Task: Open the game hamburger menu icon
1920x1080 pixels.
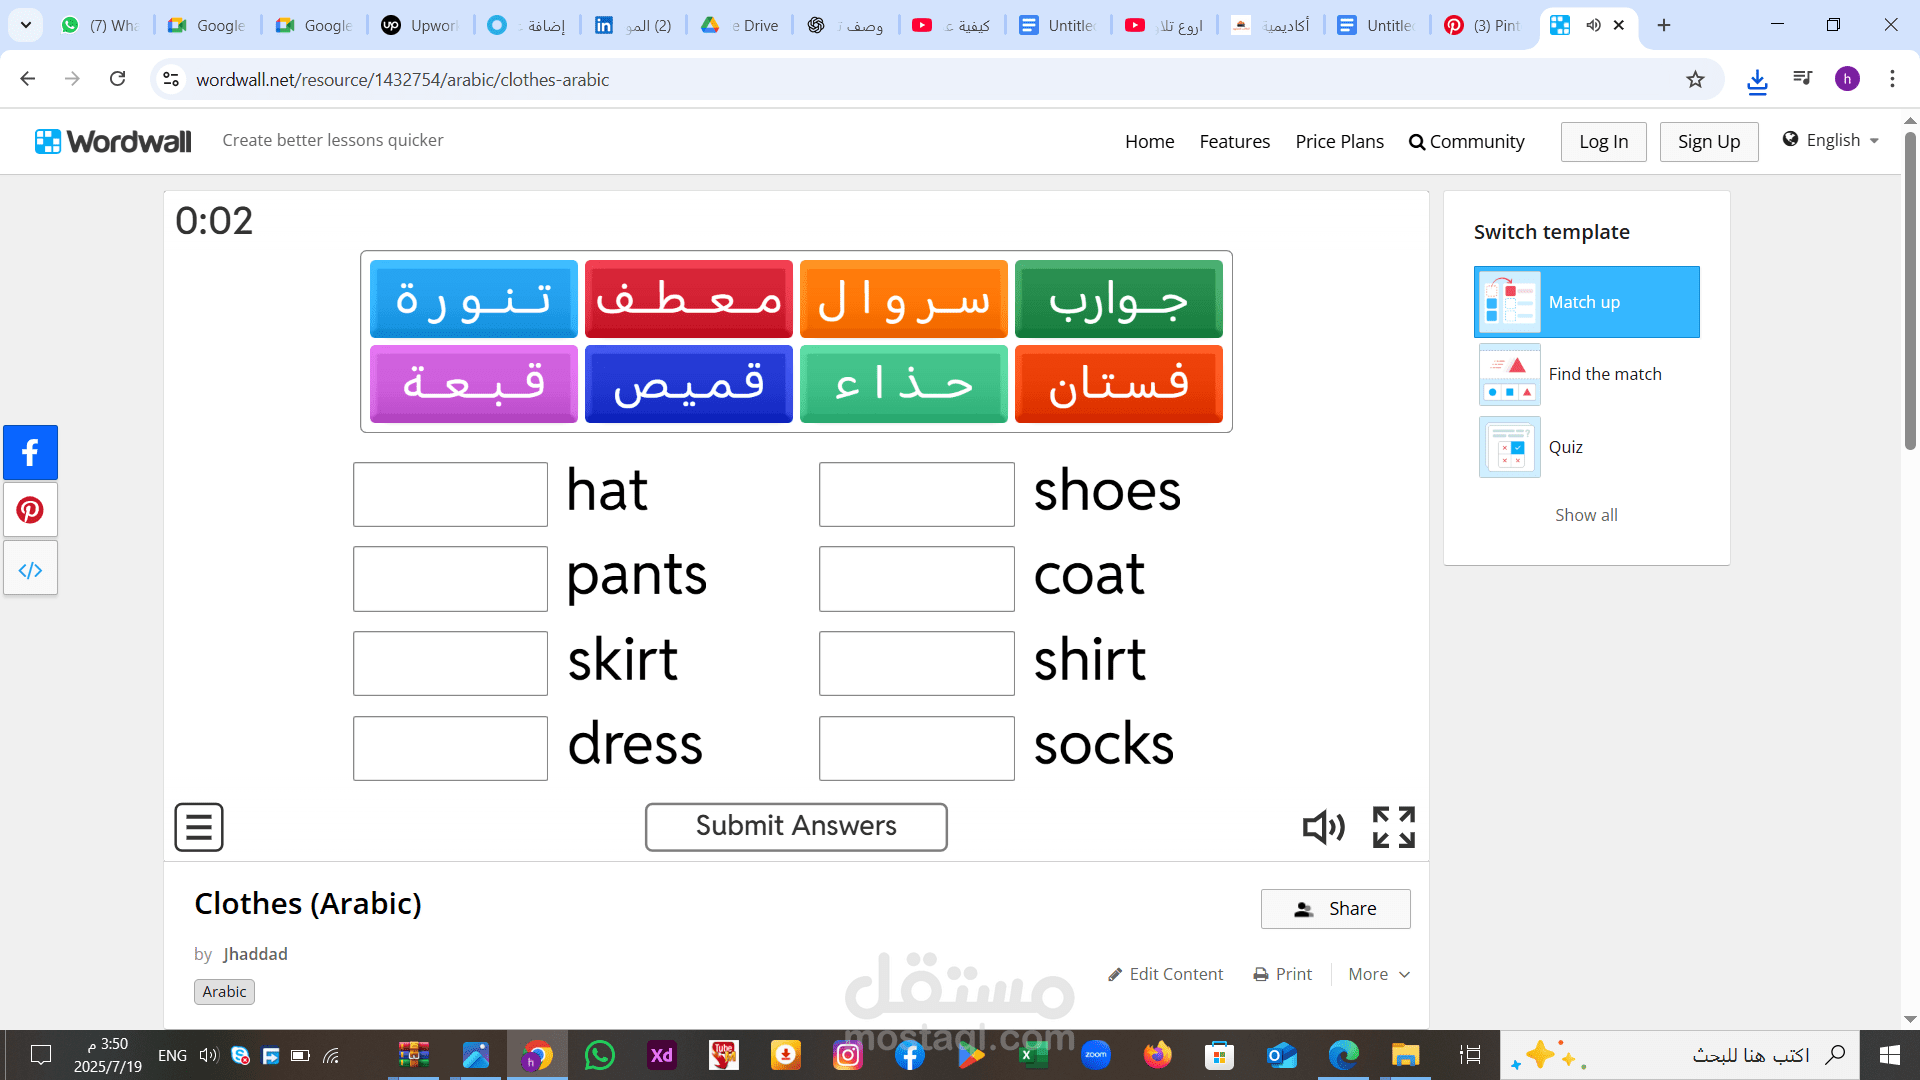Action: [199, 827]
